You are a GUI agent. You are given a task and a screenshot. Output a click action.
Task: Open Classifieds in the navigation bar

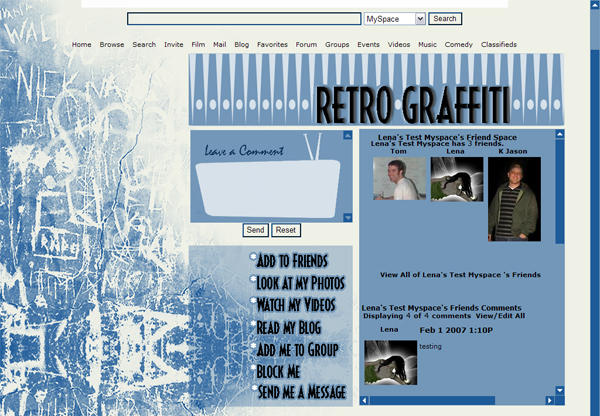499,44
